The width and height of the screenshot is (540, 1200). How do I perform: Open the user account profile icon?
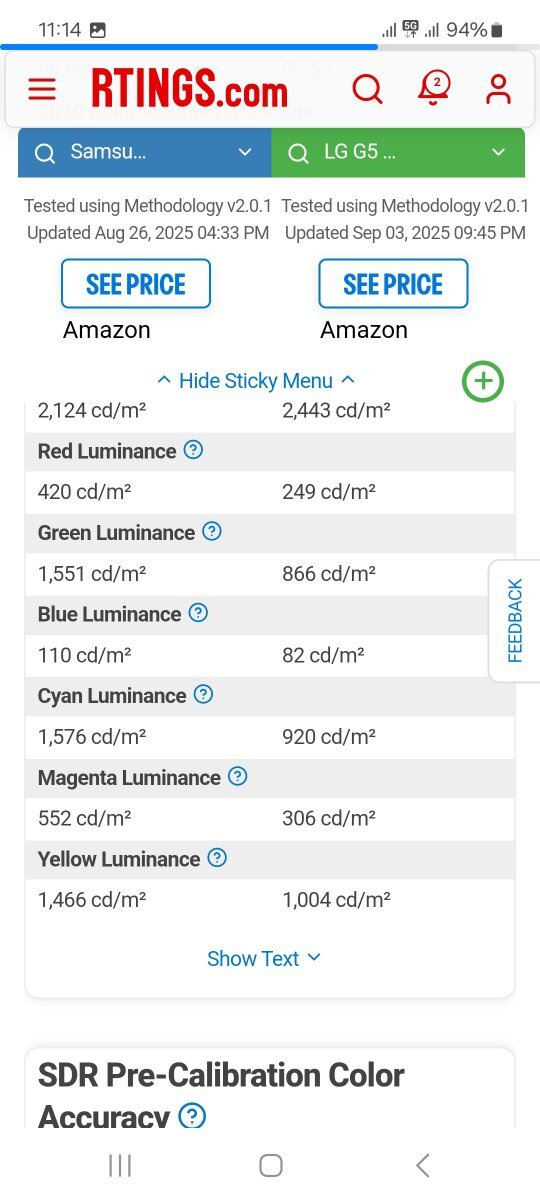click(x=498, y=89)
